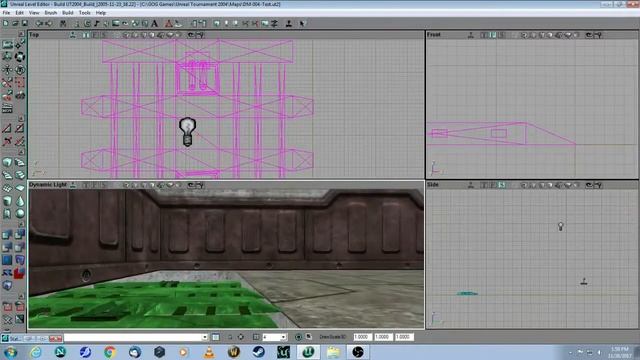This screenshot has width=640, height=360.
Task: Click the Add Volume icon
Action: pyautogui.click(x=7, y=285)
